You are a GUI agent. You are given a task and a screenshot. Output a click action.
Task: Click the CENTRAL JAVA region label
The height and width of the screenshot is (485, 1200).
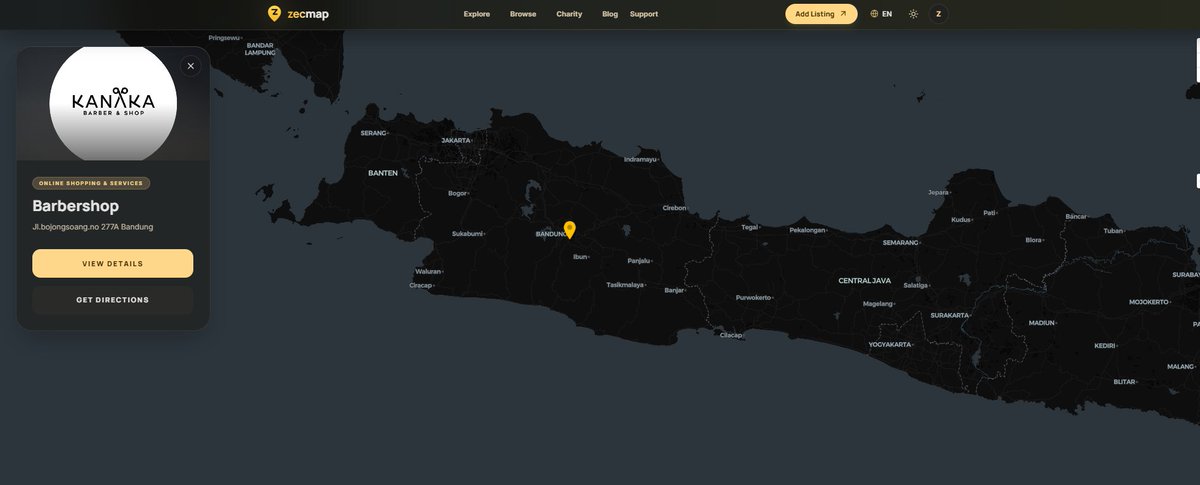[x=864, y=280]
